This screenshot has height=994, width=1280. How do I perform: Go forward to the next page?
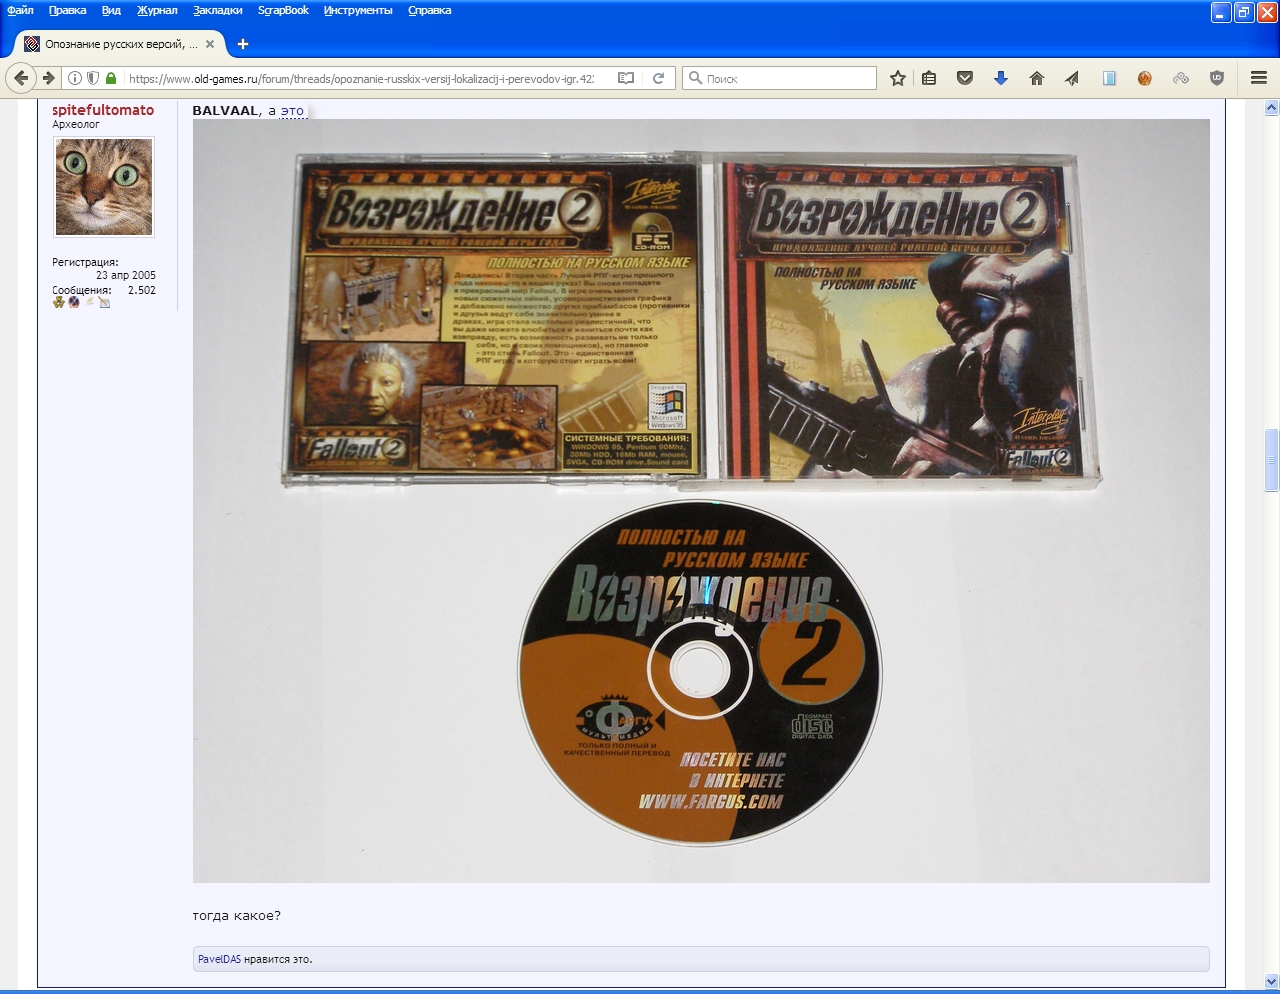point(48,78)
